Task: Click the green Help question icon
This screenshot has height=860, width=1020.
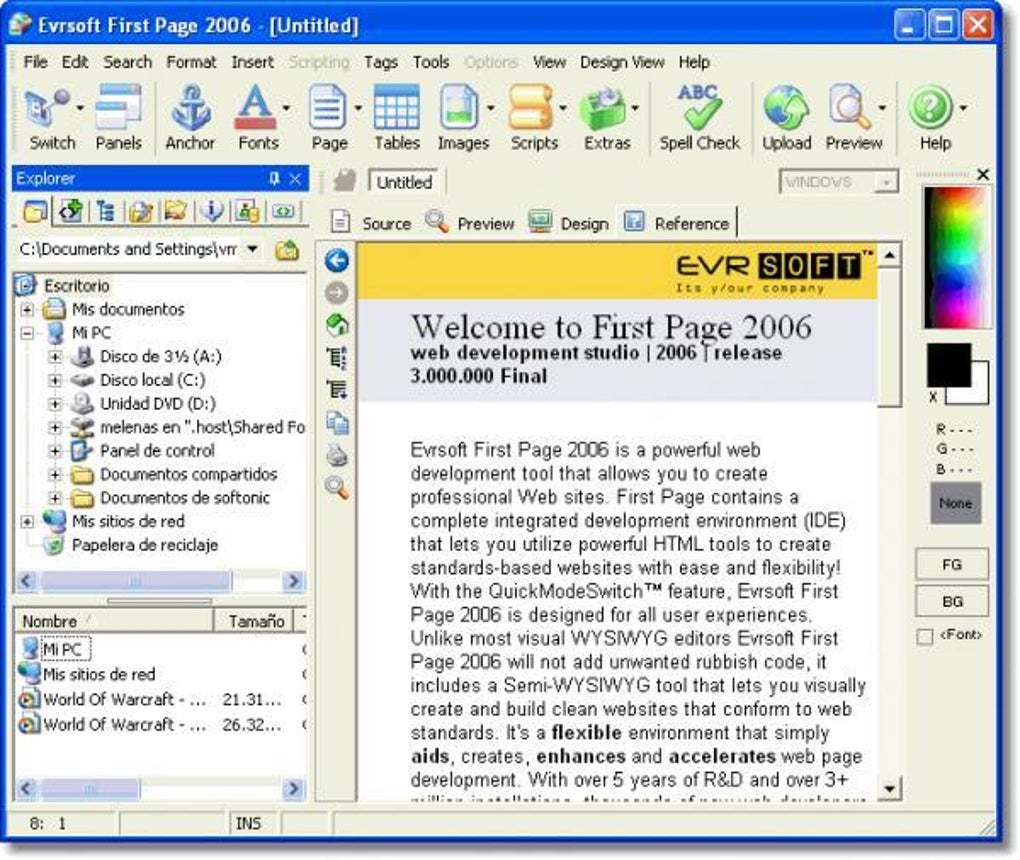Action: (x=931, y=107)
